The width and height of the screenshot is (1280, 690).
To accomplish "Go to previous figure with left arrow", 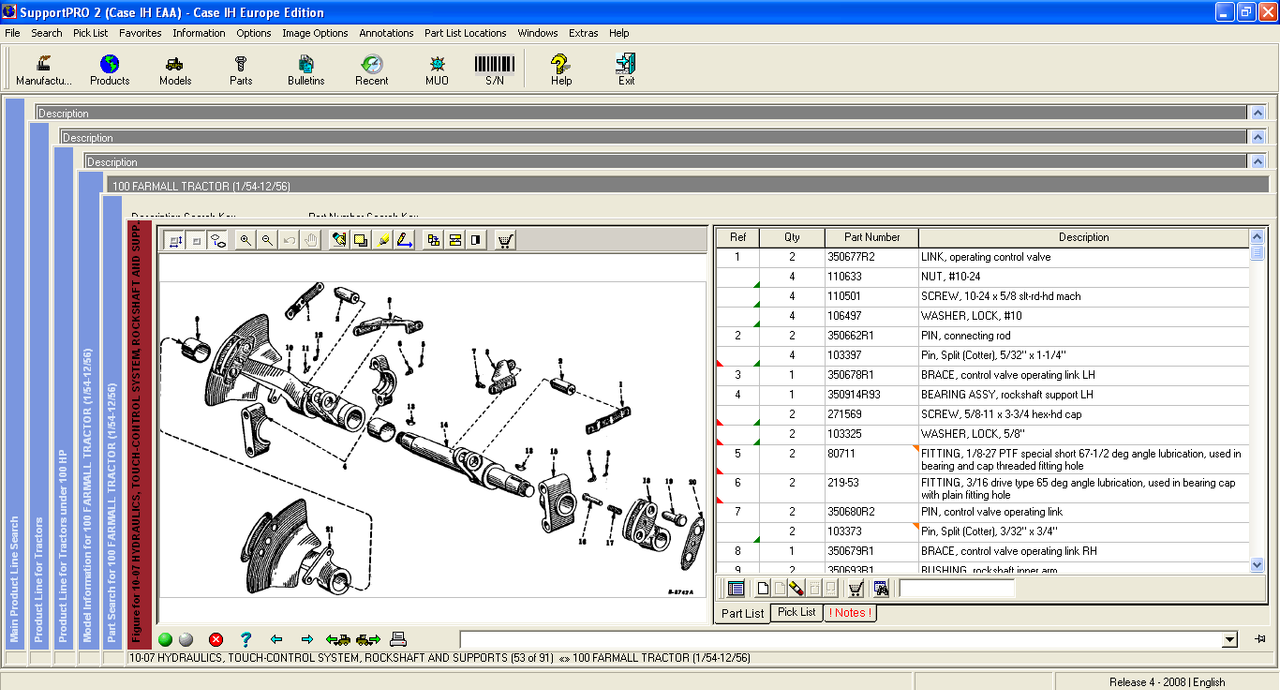I will click(277, 639).
